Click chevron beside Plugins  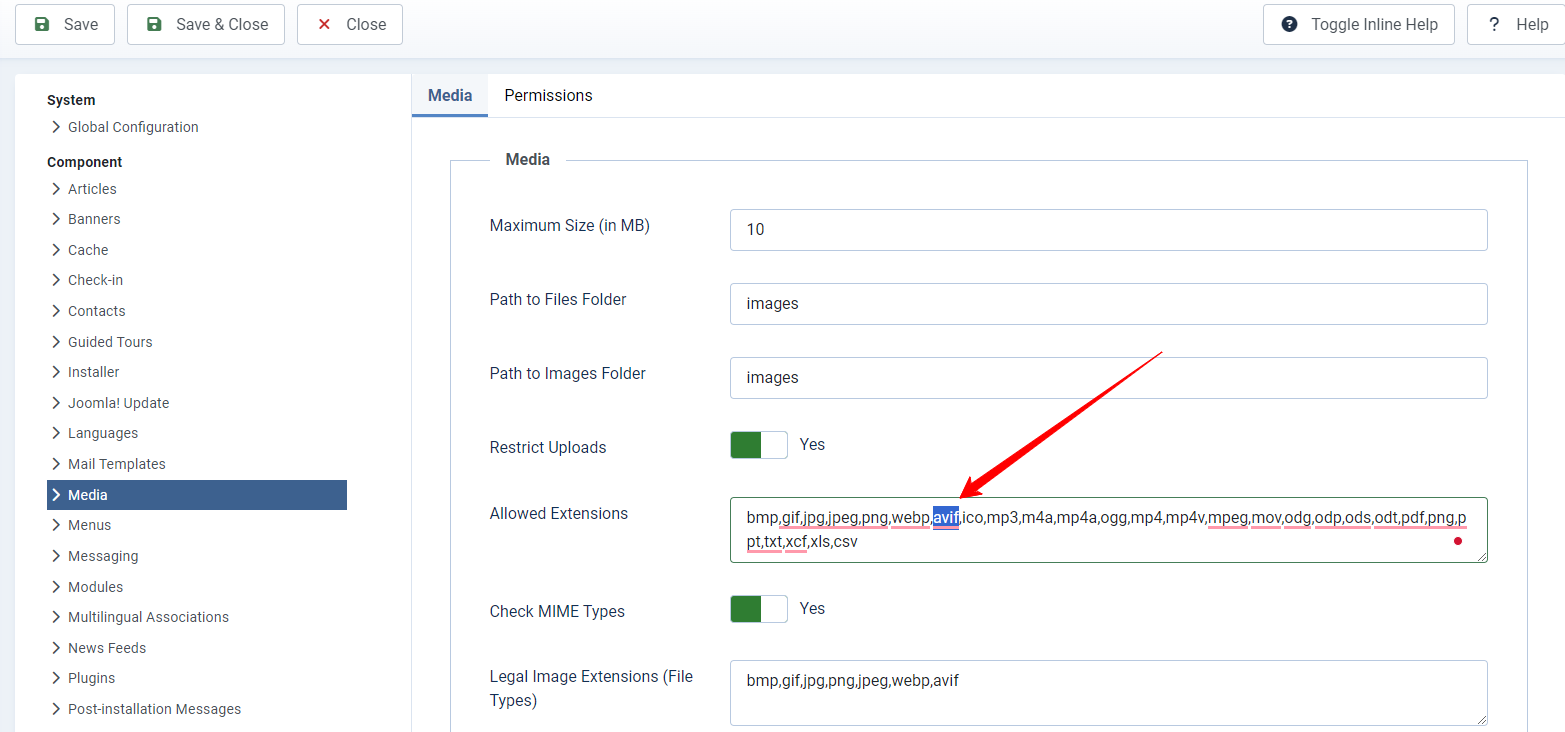click(x=56, y=678)
